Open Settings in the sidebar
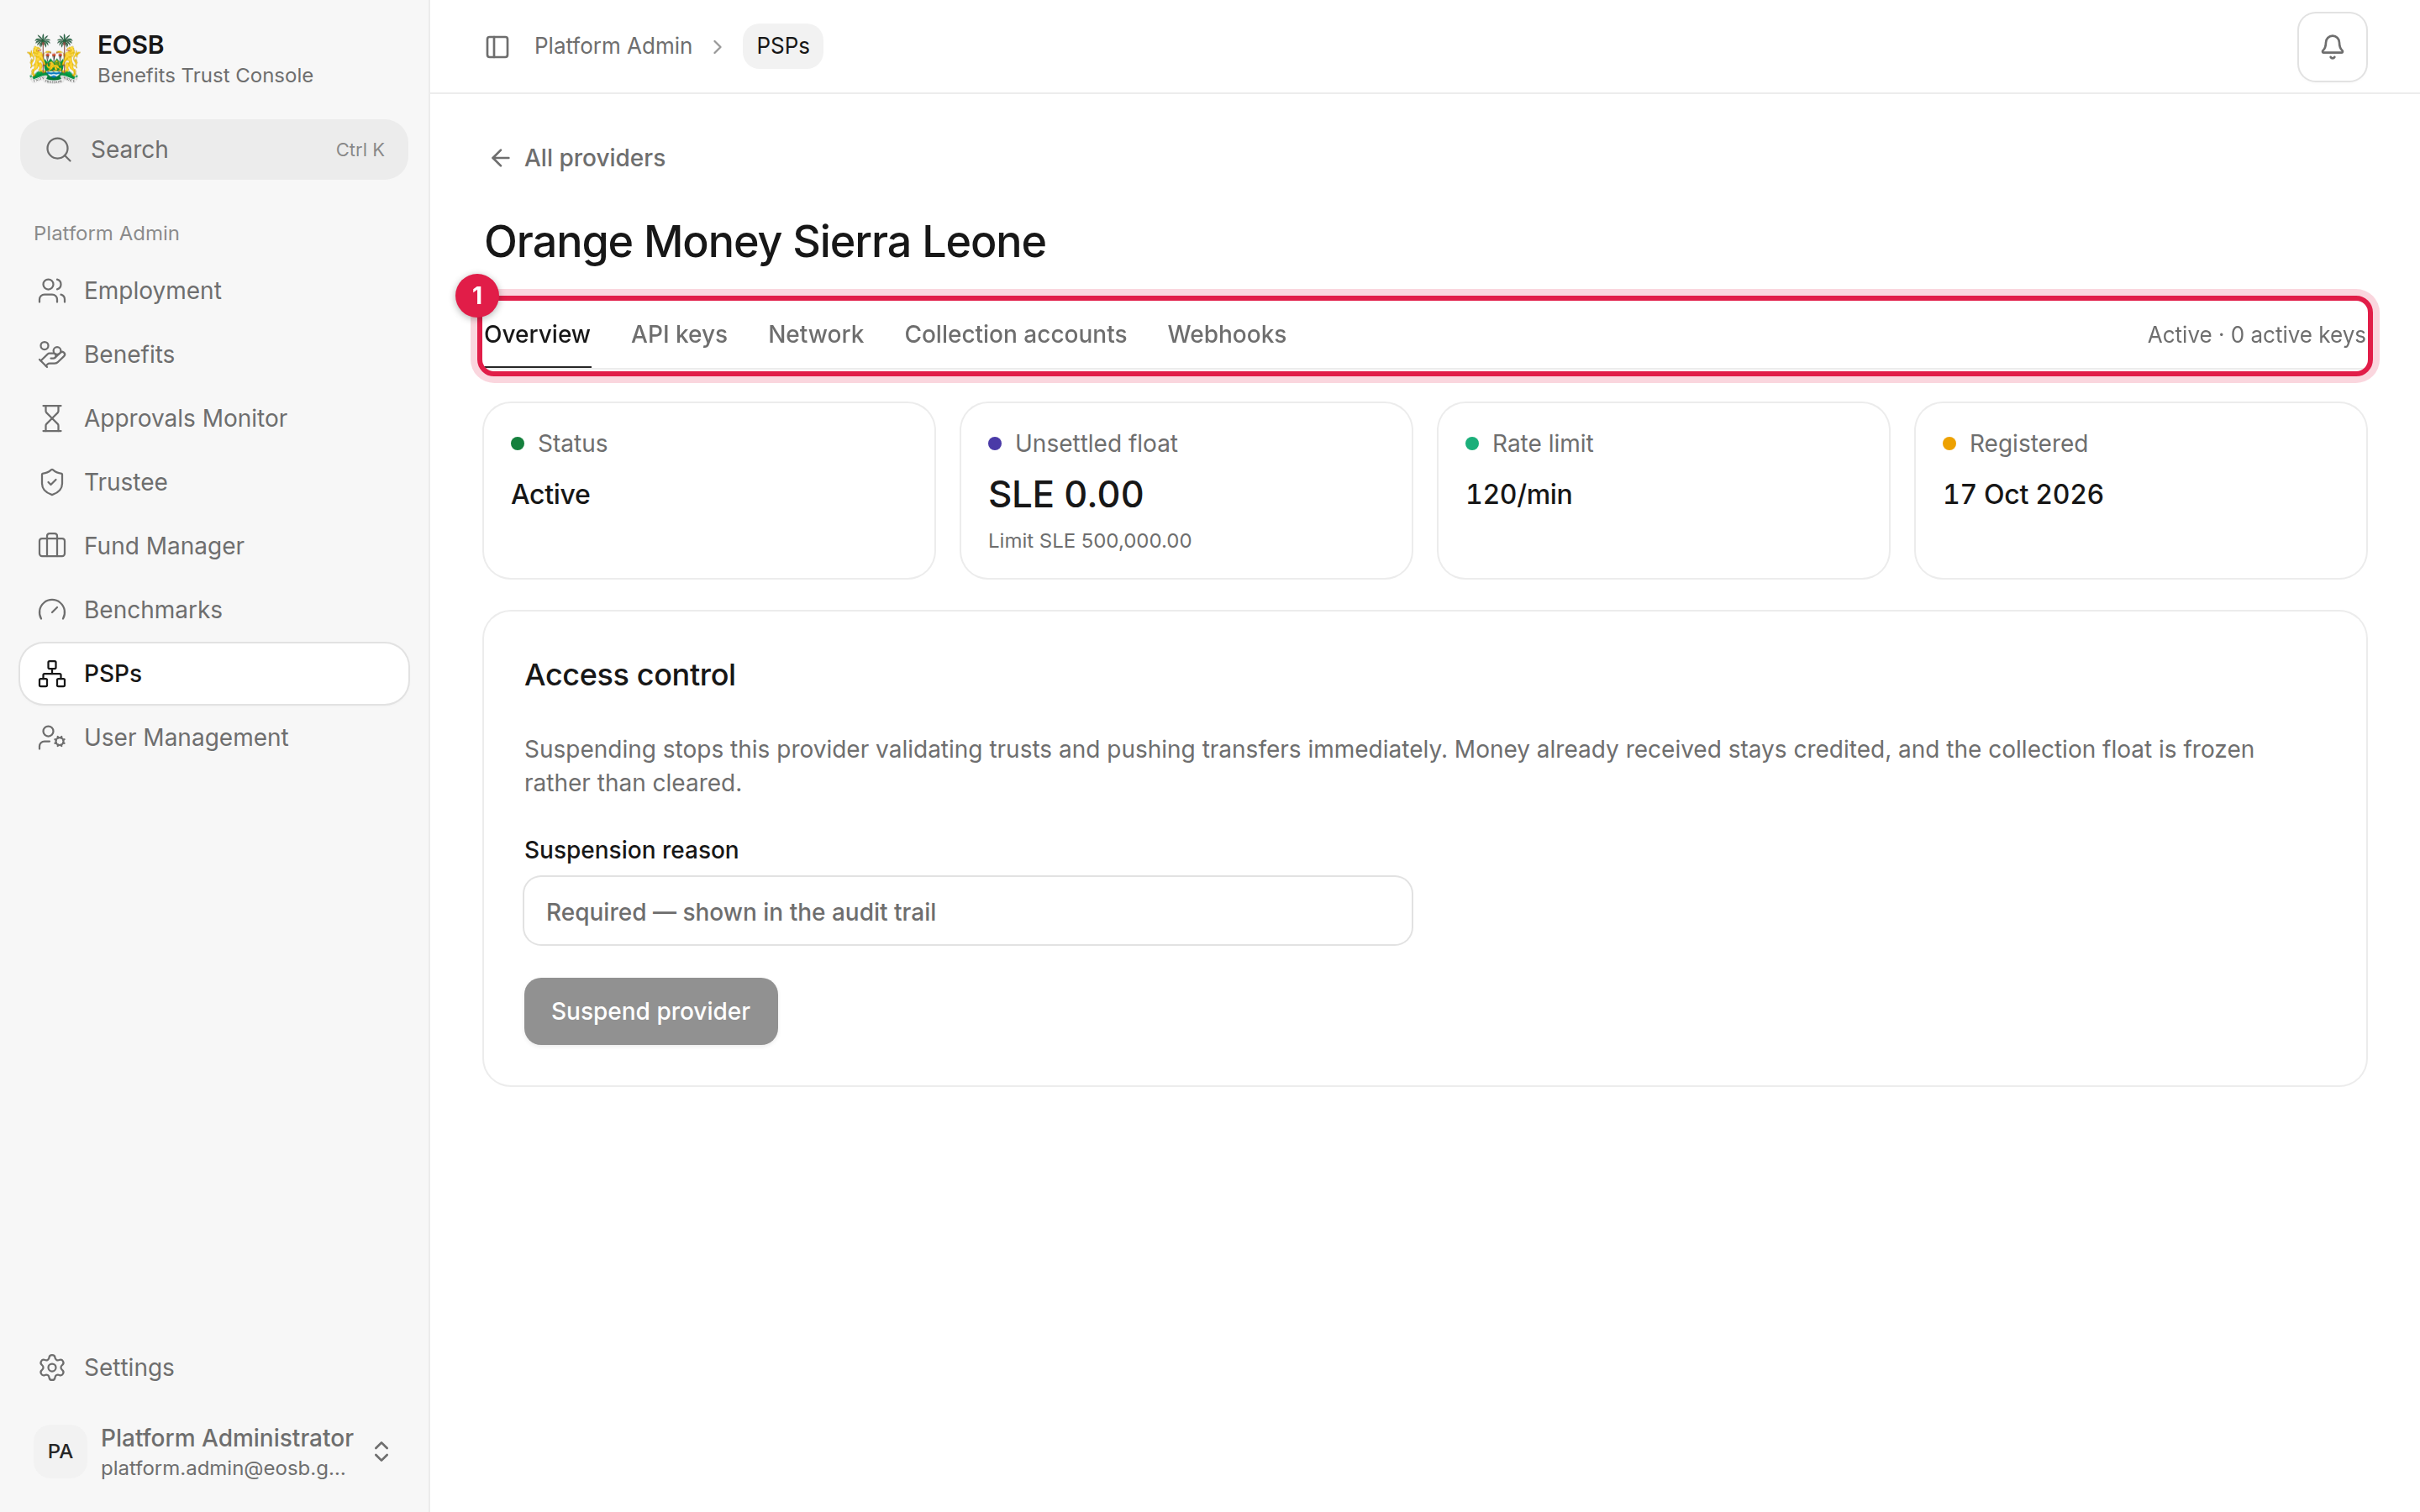2420x1512 pixels. click(214, 1367)
